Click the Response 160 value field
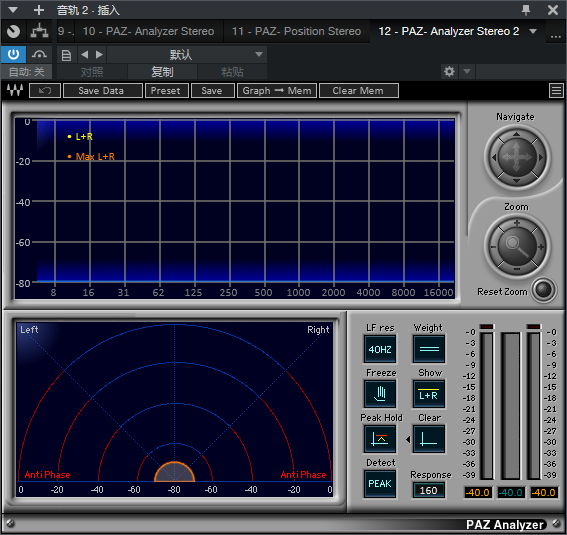The height and width of the screenshot is (535, 567). pos(429,490)
